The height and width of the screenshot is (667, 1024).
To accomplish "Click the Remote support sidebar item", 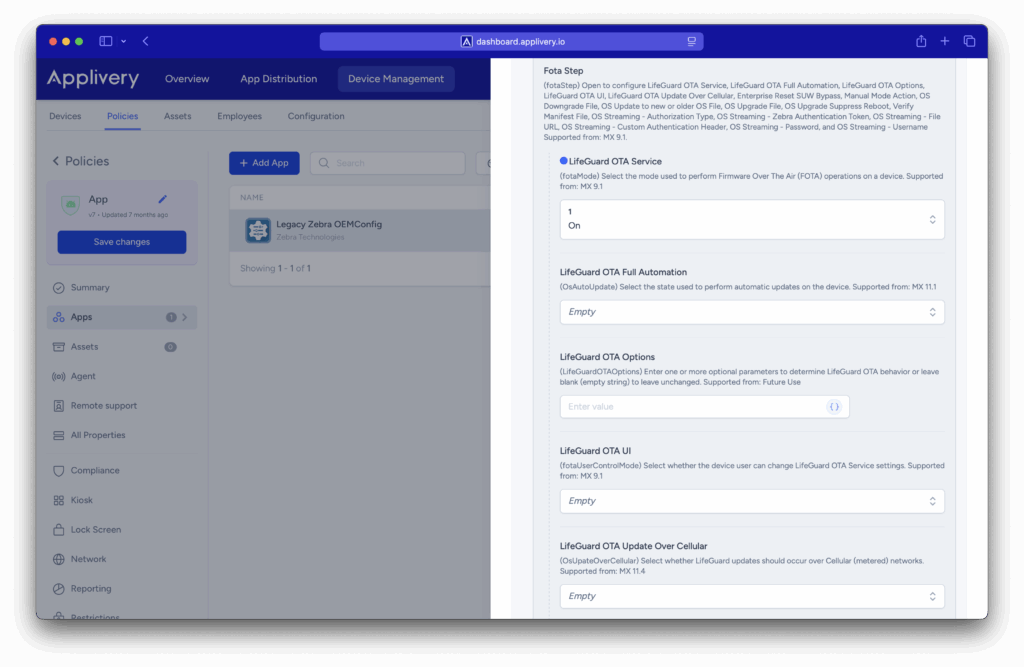I will pos(103,406).
